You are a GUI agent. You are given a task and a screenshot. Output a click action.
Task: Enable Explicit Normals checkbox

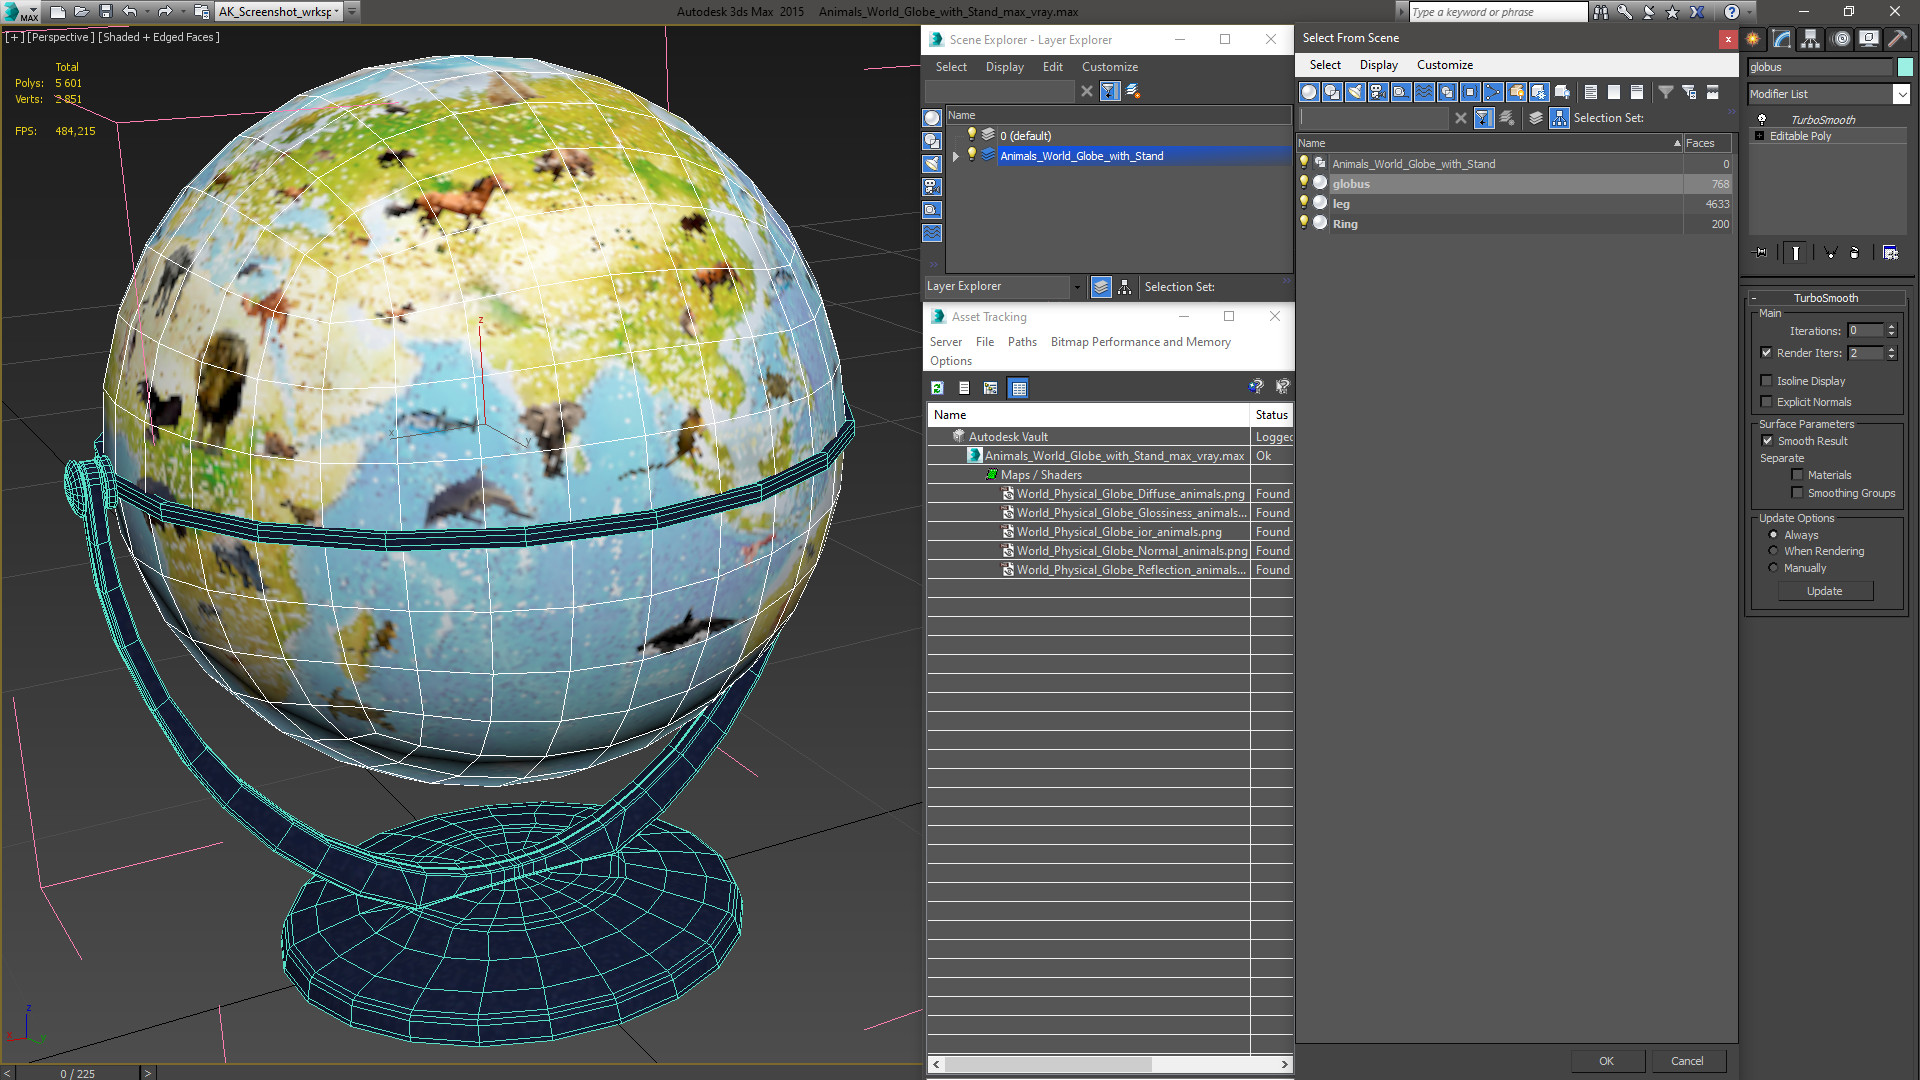point(1766,402)
